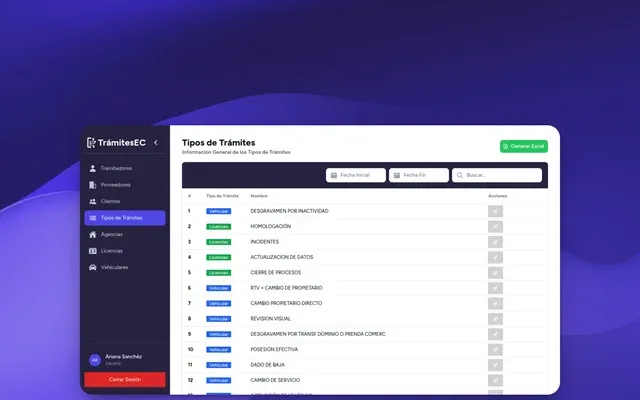Viewport: 640px width, 400px height.
Task: Edit CIERRE DE PROCESOS row
Action: [495, 273]
